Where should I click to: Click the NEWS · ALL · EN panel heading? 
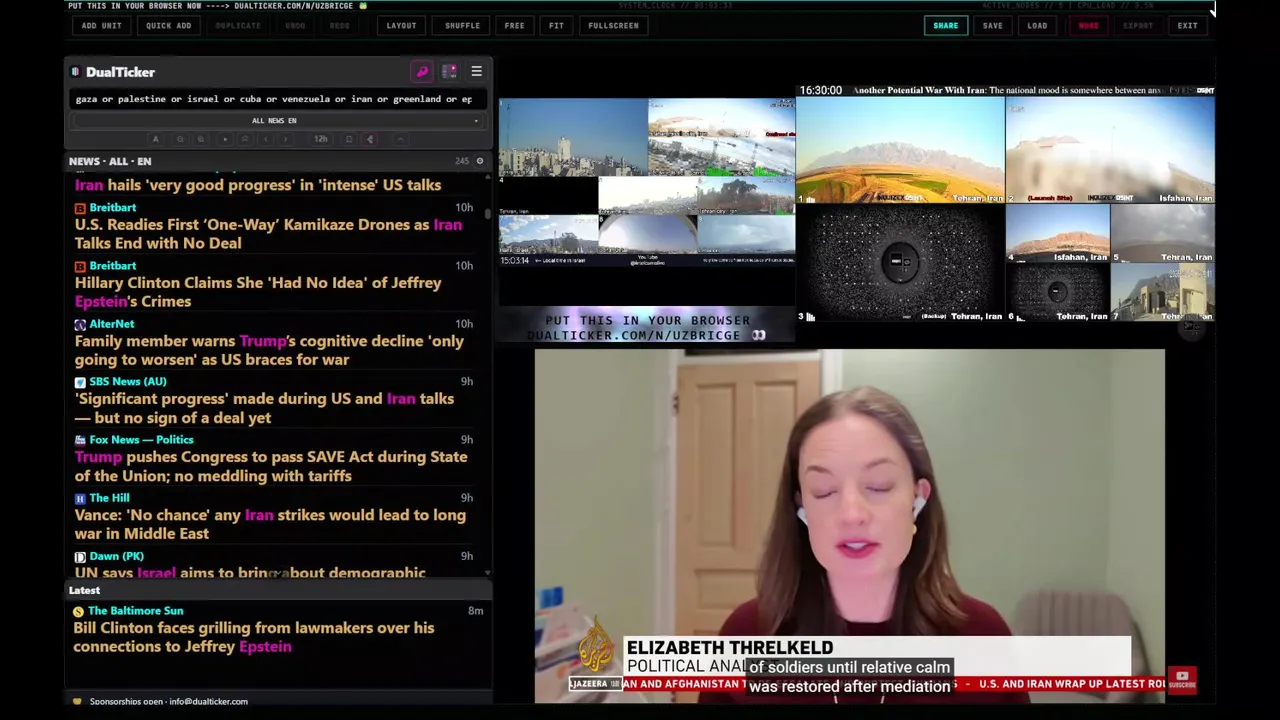click(110, 161)
